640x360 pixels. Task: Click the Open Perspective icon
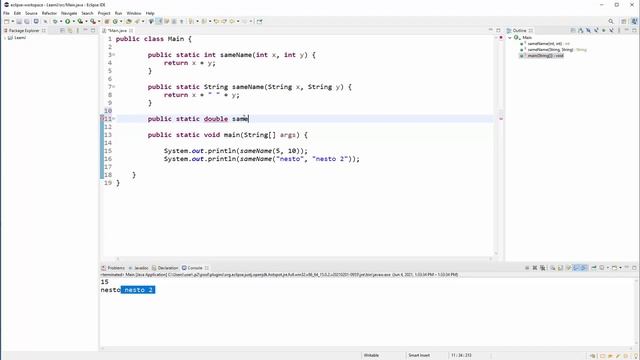click(623, 22)
